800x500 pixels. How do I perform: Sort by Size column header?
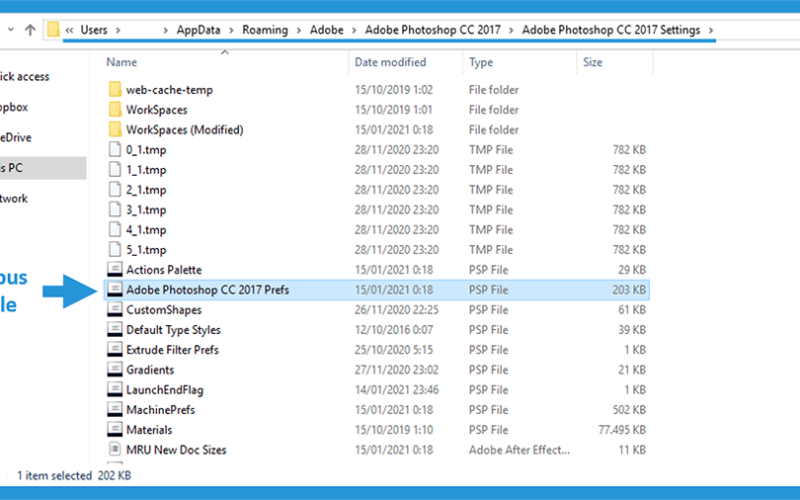(x=593, y=62)
